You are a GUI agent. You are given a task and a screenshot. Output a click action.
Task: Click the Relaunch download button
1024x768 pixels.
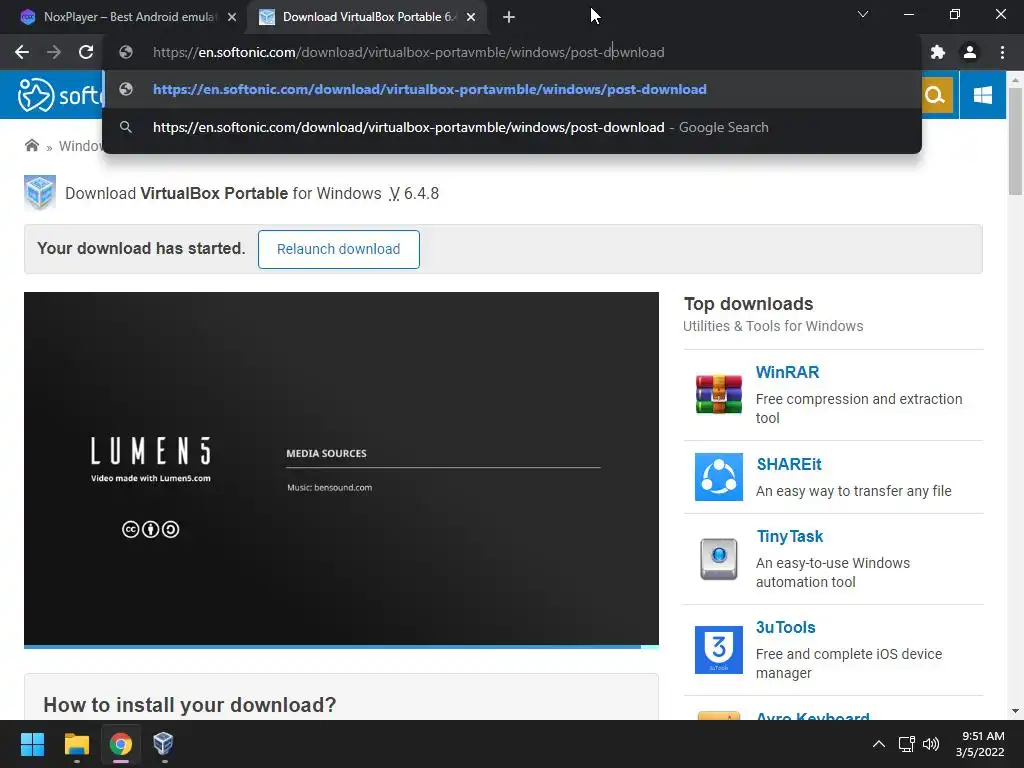tap(338, 249)
